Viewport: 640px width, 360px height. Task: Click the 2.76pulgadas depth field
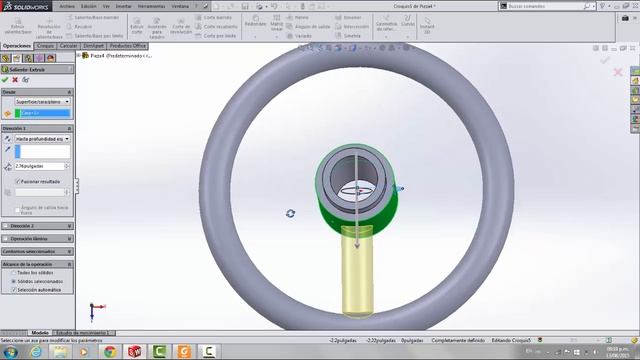(x=39, y=167)
